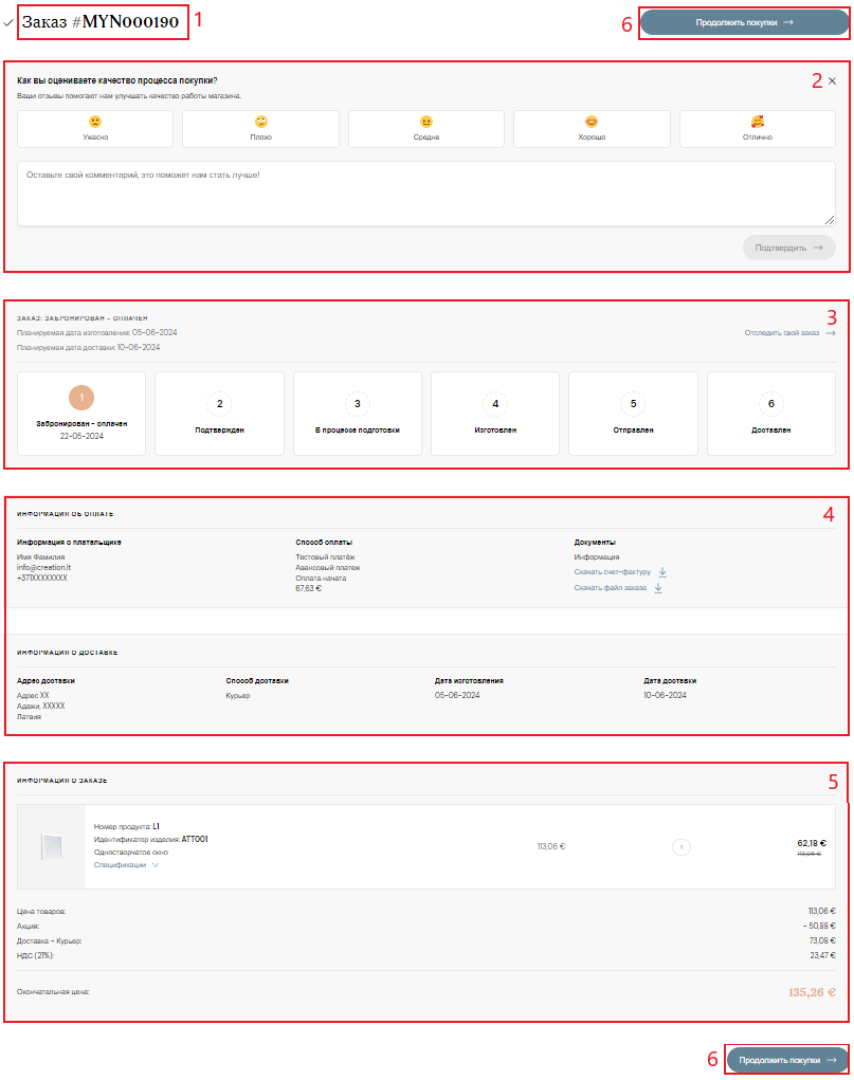Select step 4 'Изготовлен' status
The width and height of the screenshot is (854, 1080).
(495, 413)
